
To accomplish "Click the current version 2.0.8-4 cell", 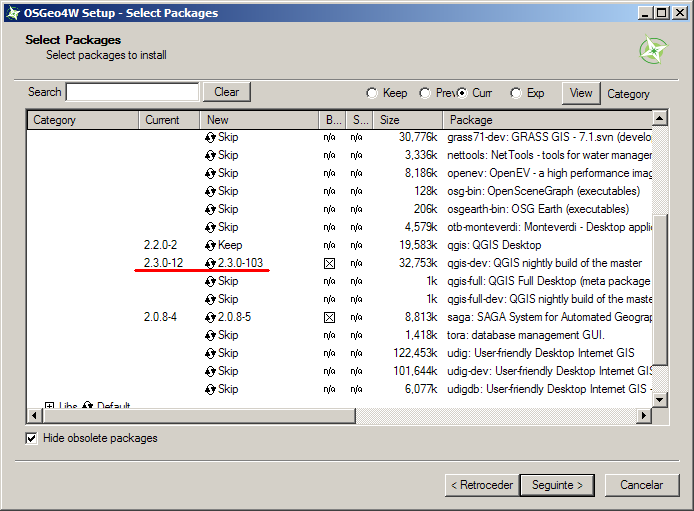I will click(160, 317).
